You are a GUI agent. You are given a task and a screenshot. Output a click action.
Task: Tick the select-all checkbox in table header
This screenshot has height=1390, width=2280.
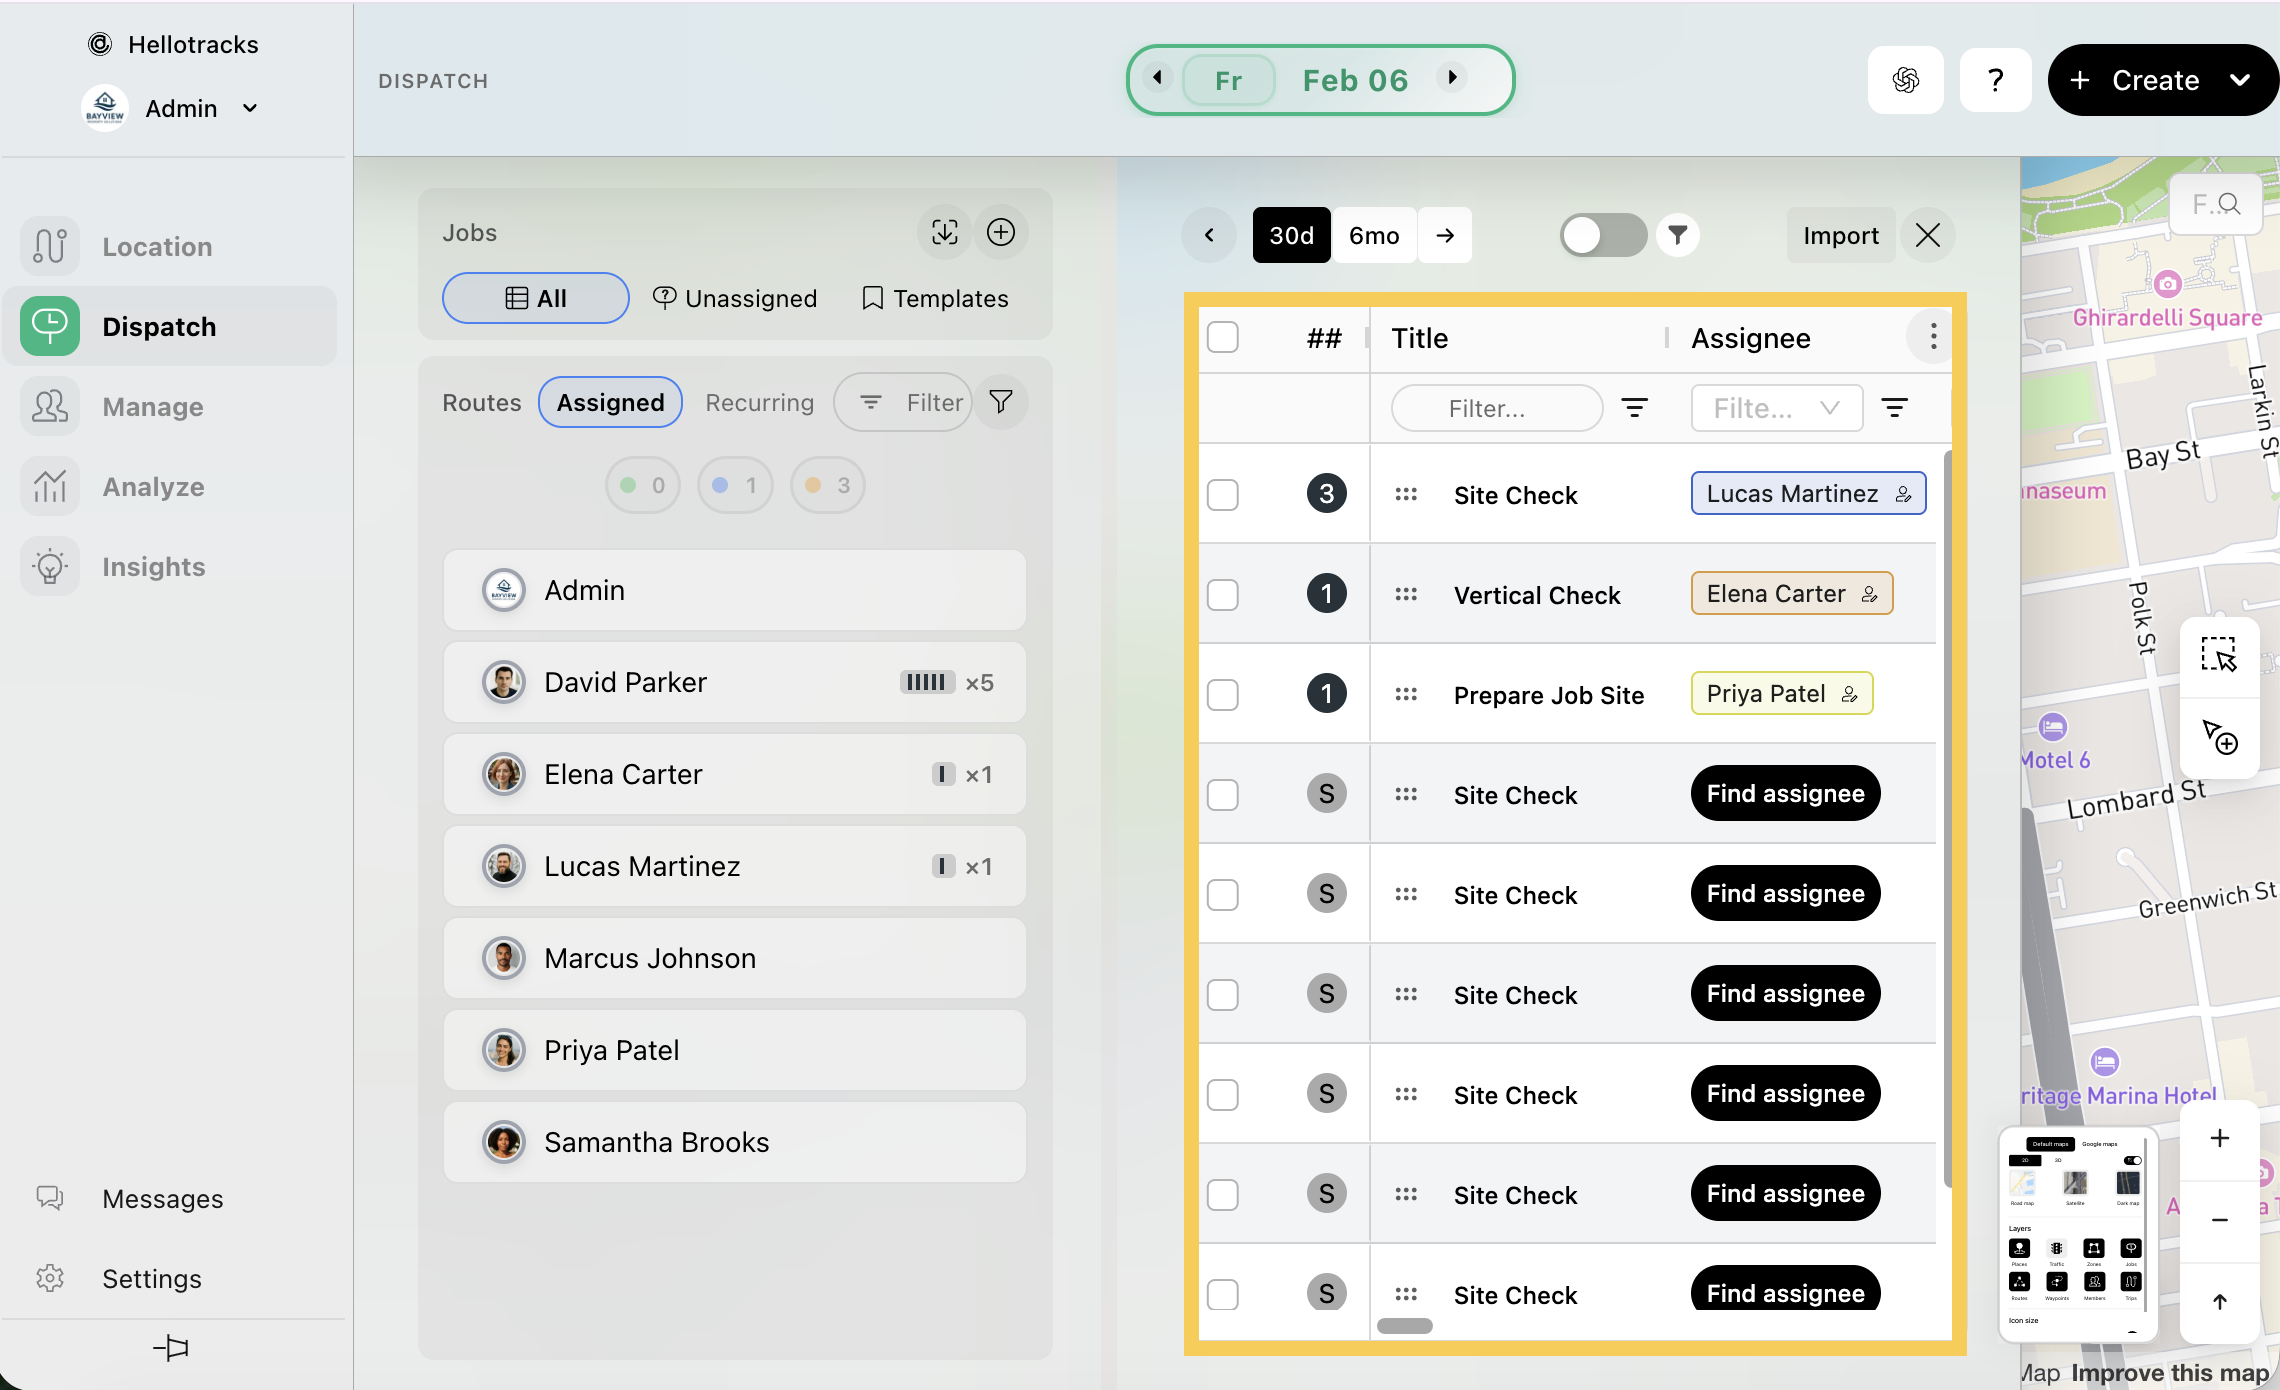pos(1222,337)
